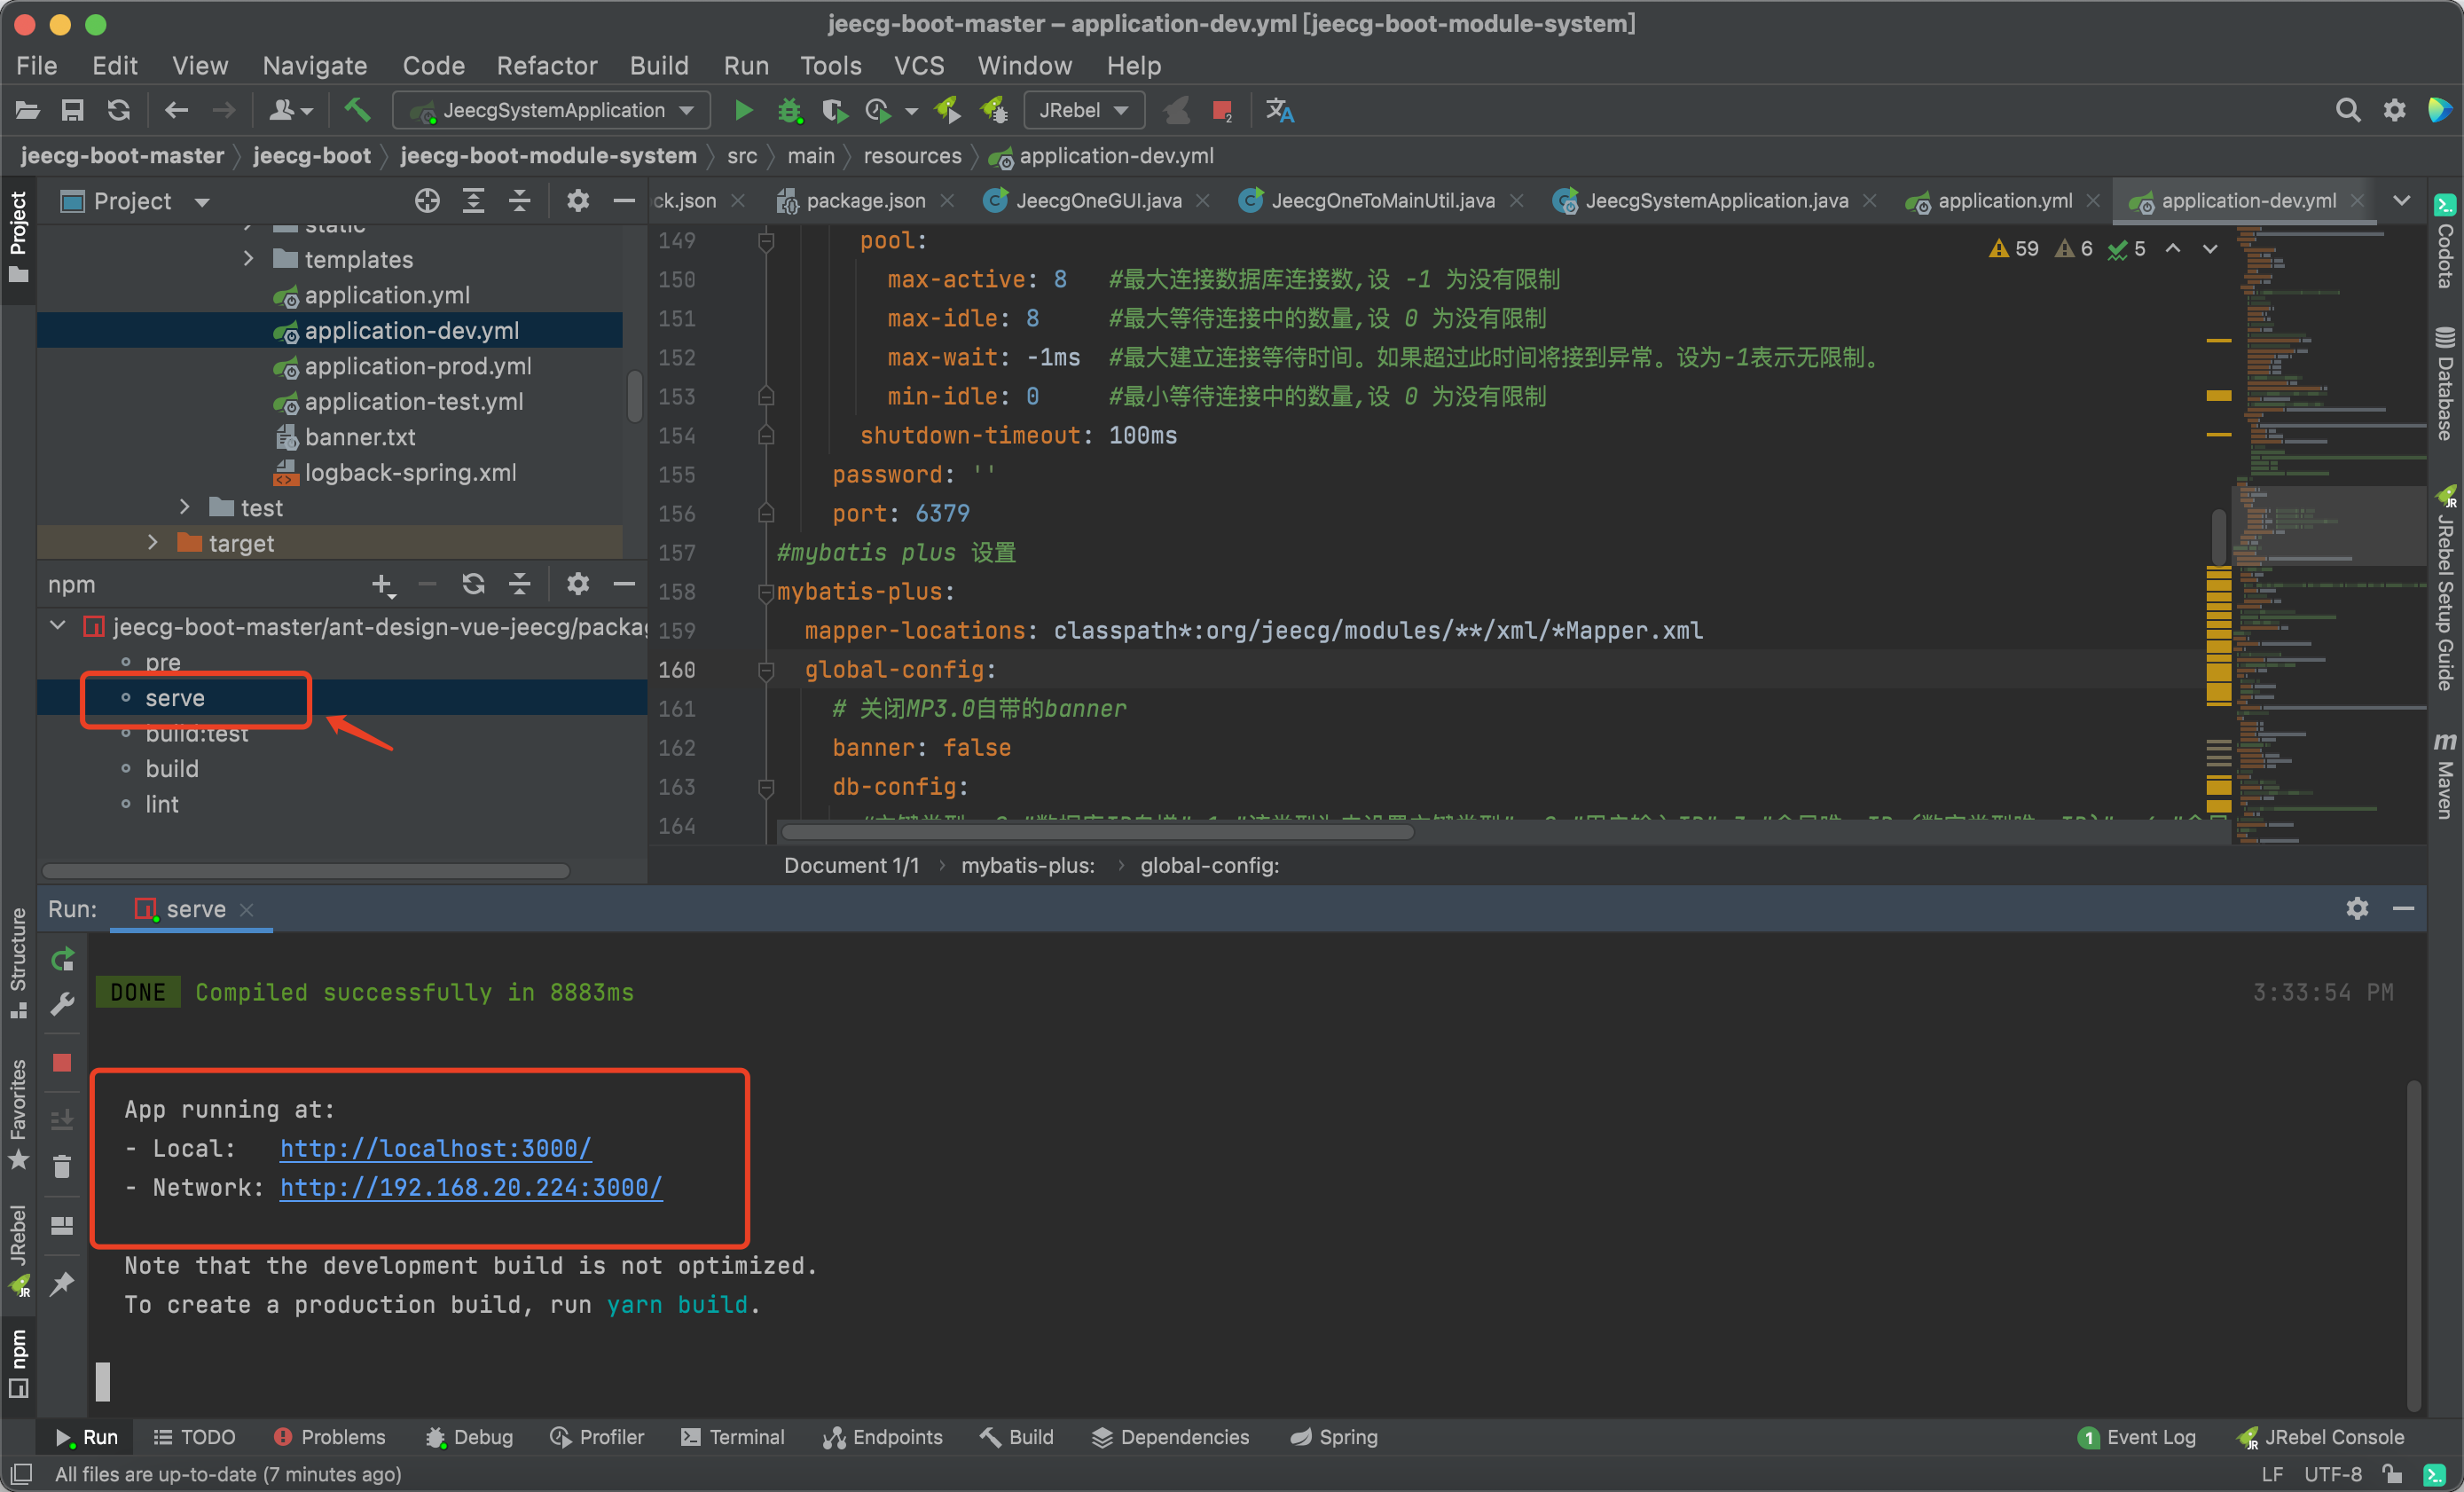The width and height of the screenshot is (2464, 1492).
Task: Open the Terminal tool window button
Action: coord(733,1437)
